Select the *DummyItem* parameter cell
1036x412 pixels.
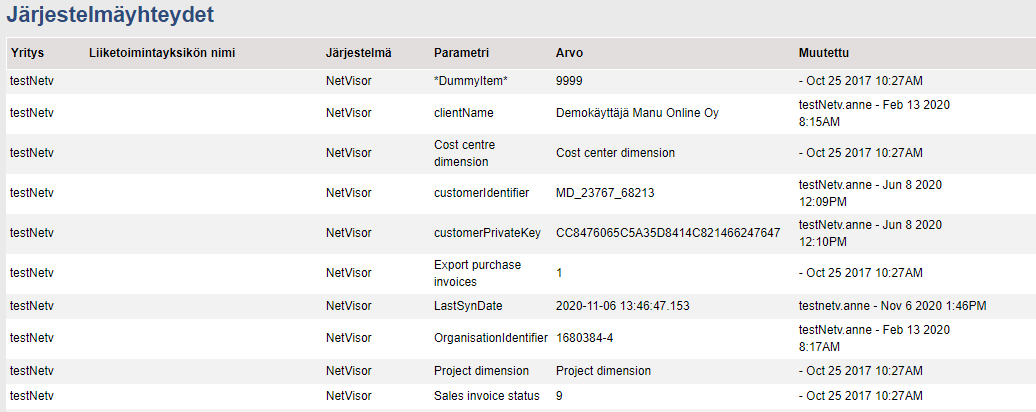tap(470, 81)
